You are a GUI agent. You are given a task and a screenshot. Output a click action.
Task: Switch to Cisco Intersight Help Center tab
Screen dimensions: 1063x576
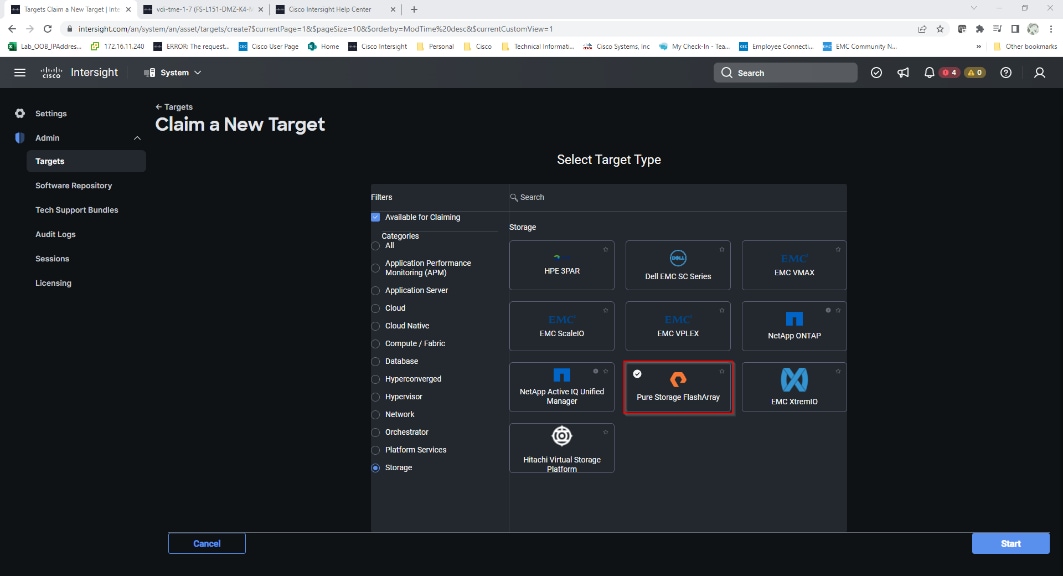336,9
